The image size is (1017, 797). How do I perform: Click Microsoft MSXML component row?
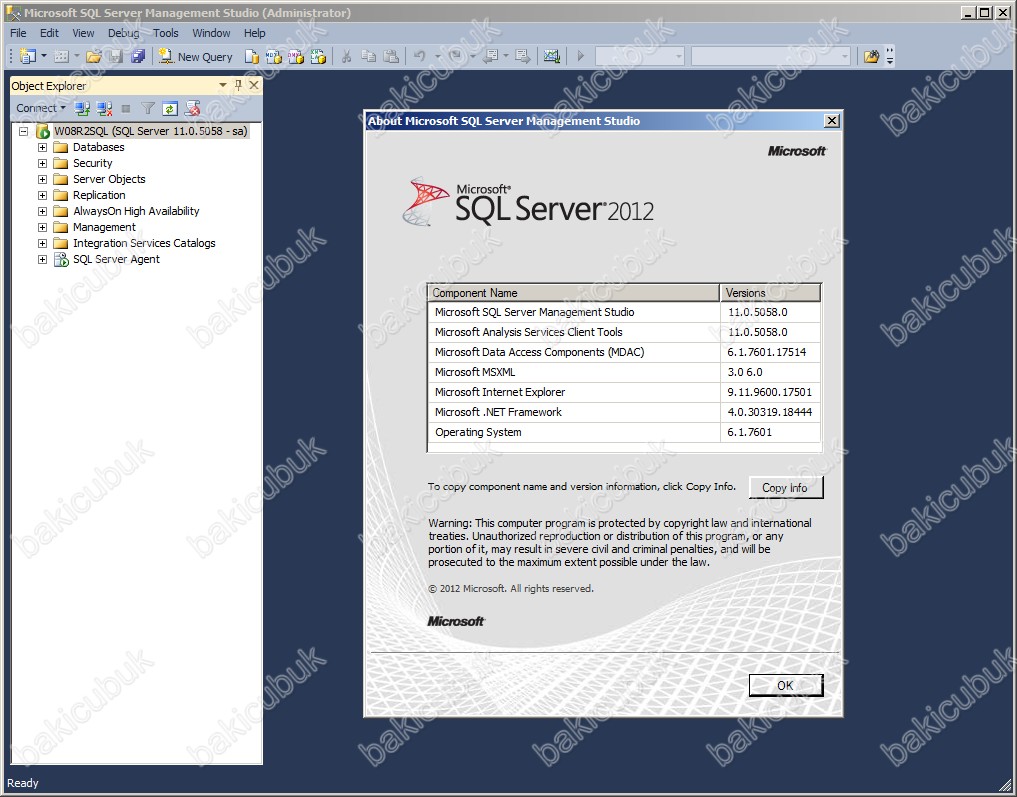(624, 372)
